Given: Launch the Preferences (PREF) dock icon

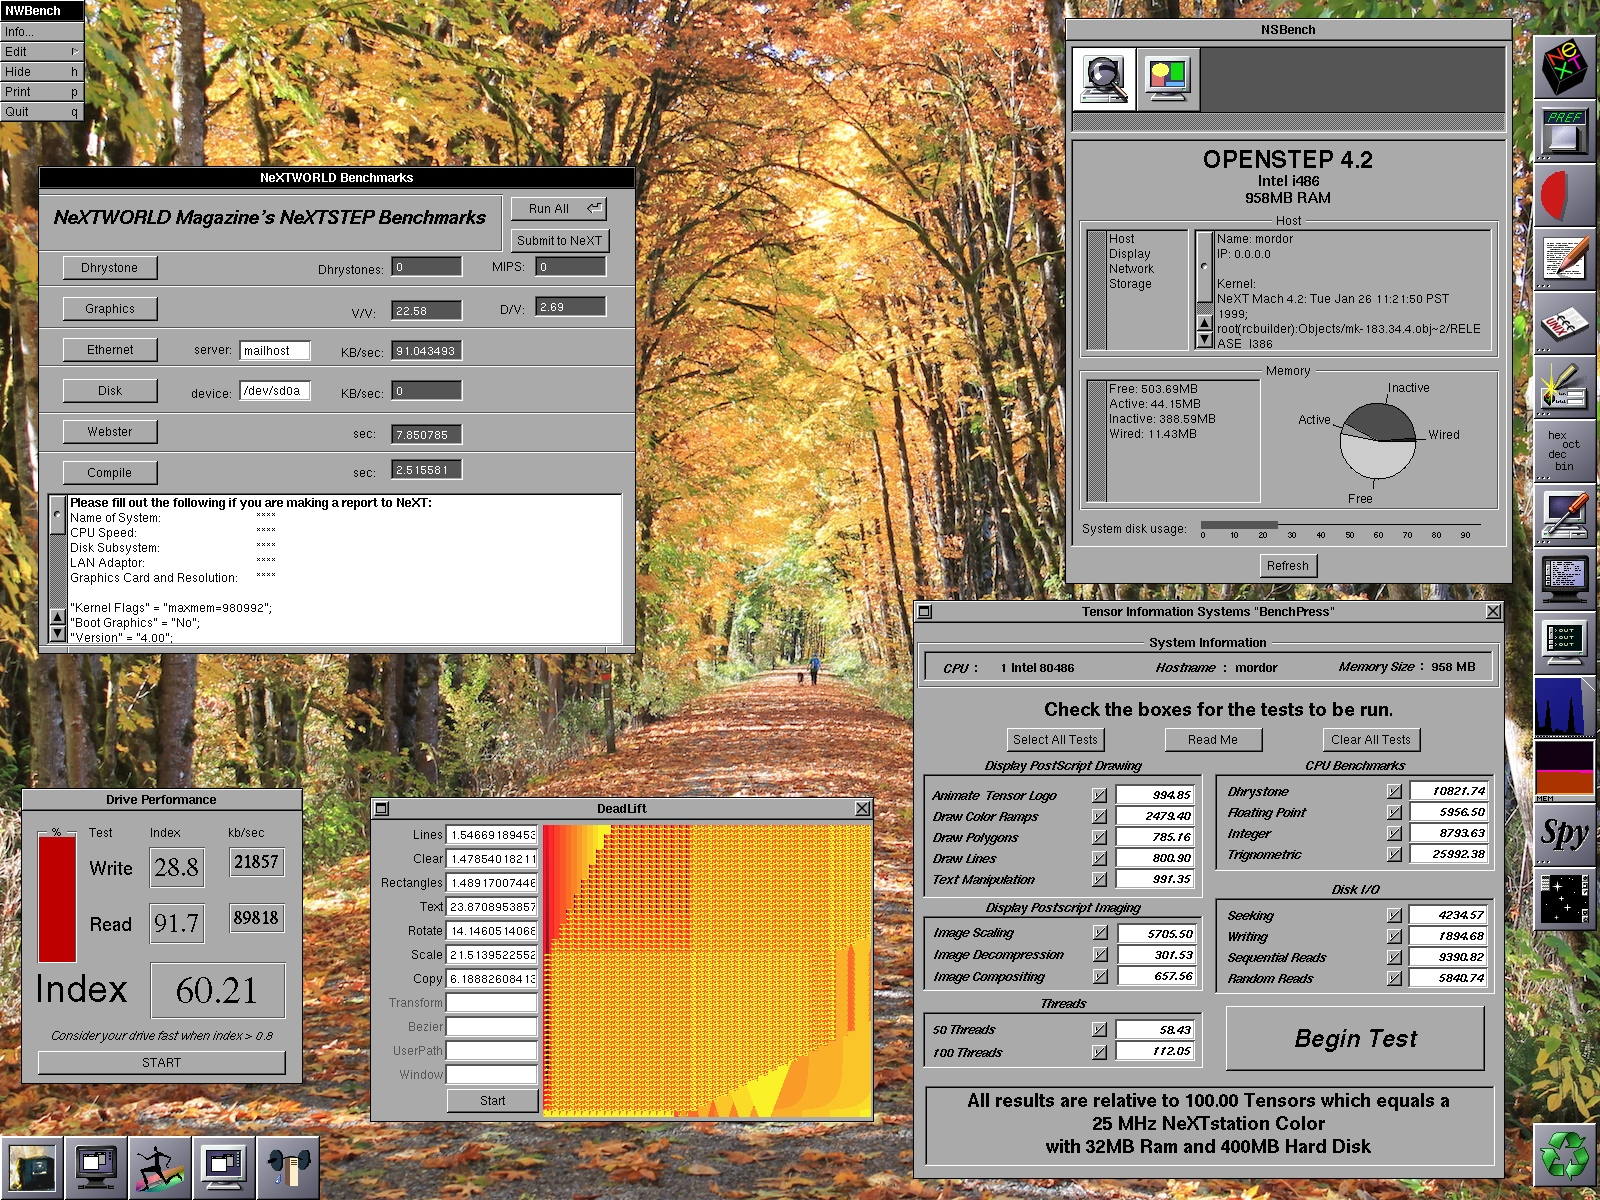Looking at the screenshot, I should coord(1564,130).
